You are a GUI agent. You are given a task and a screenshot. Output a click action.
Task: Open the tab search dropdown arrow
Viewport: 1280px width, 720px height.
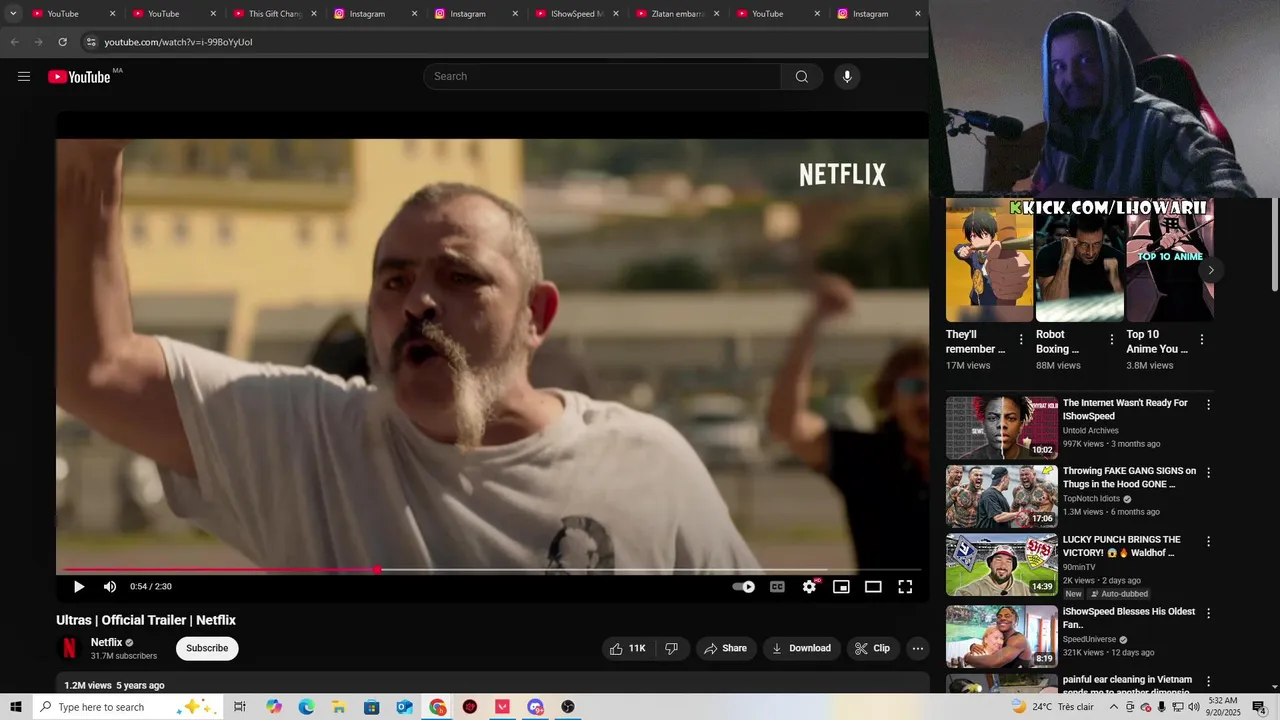[x=13, y=14]
